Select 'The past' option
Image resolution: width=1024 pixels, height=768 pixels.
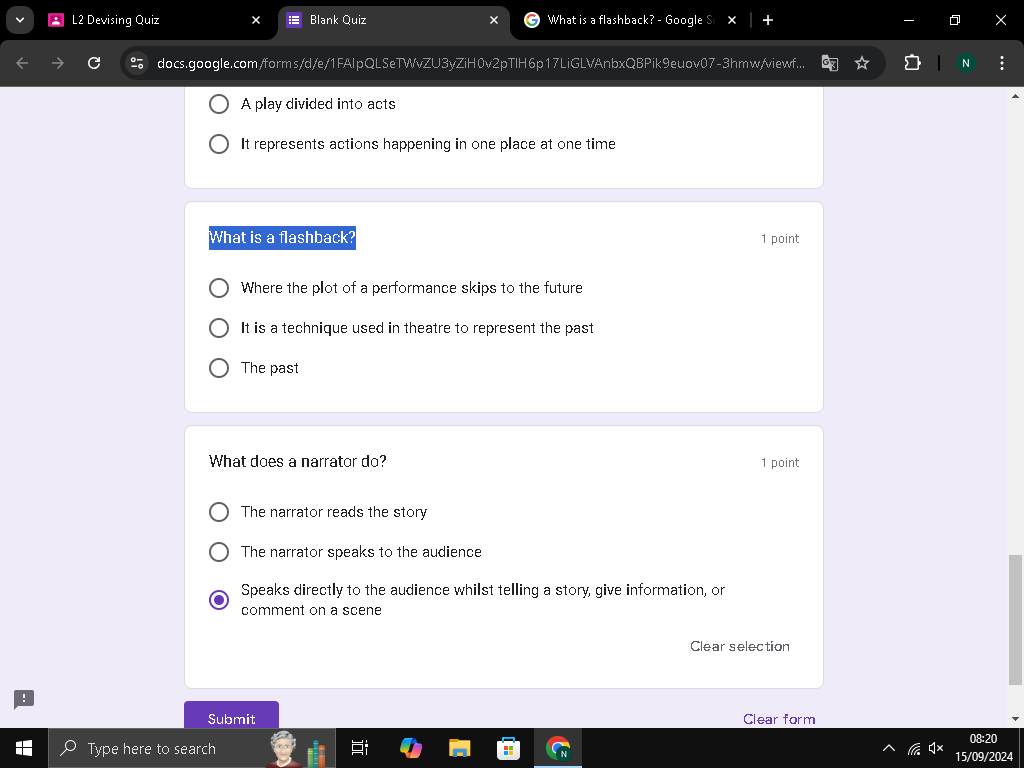coord(219,368)
